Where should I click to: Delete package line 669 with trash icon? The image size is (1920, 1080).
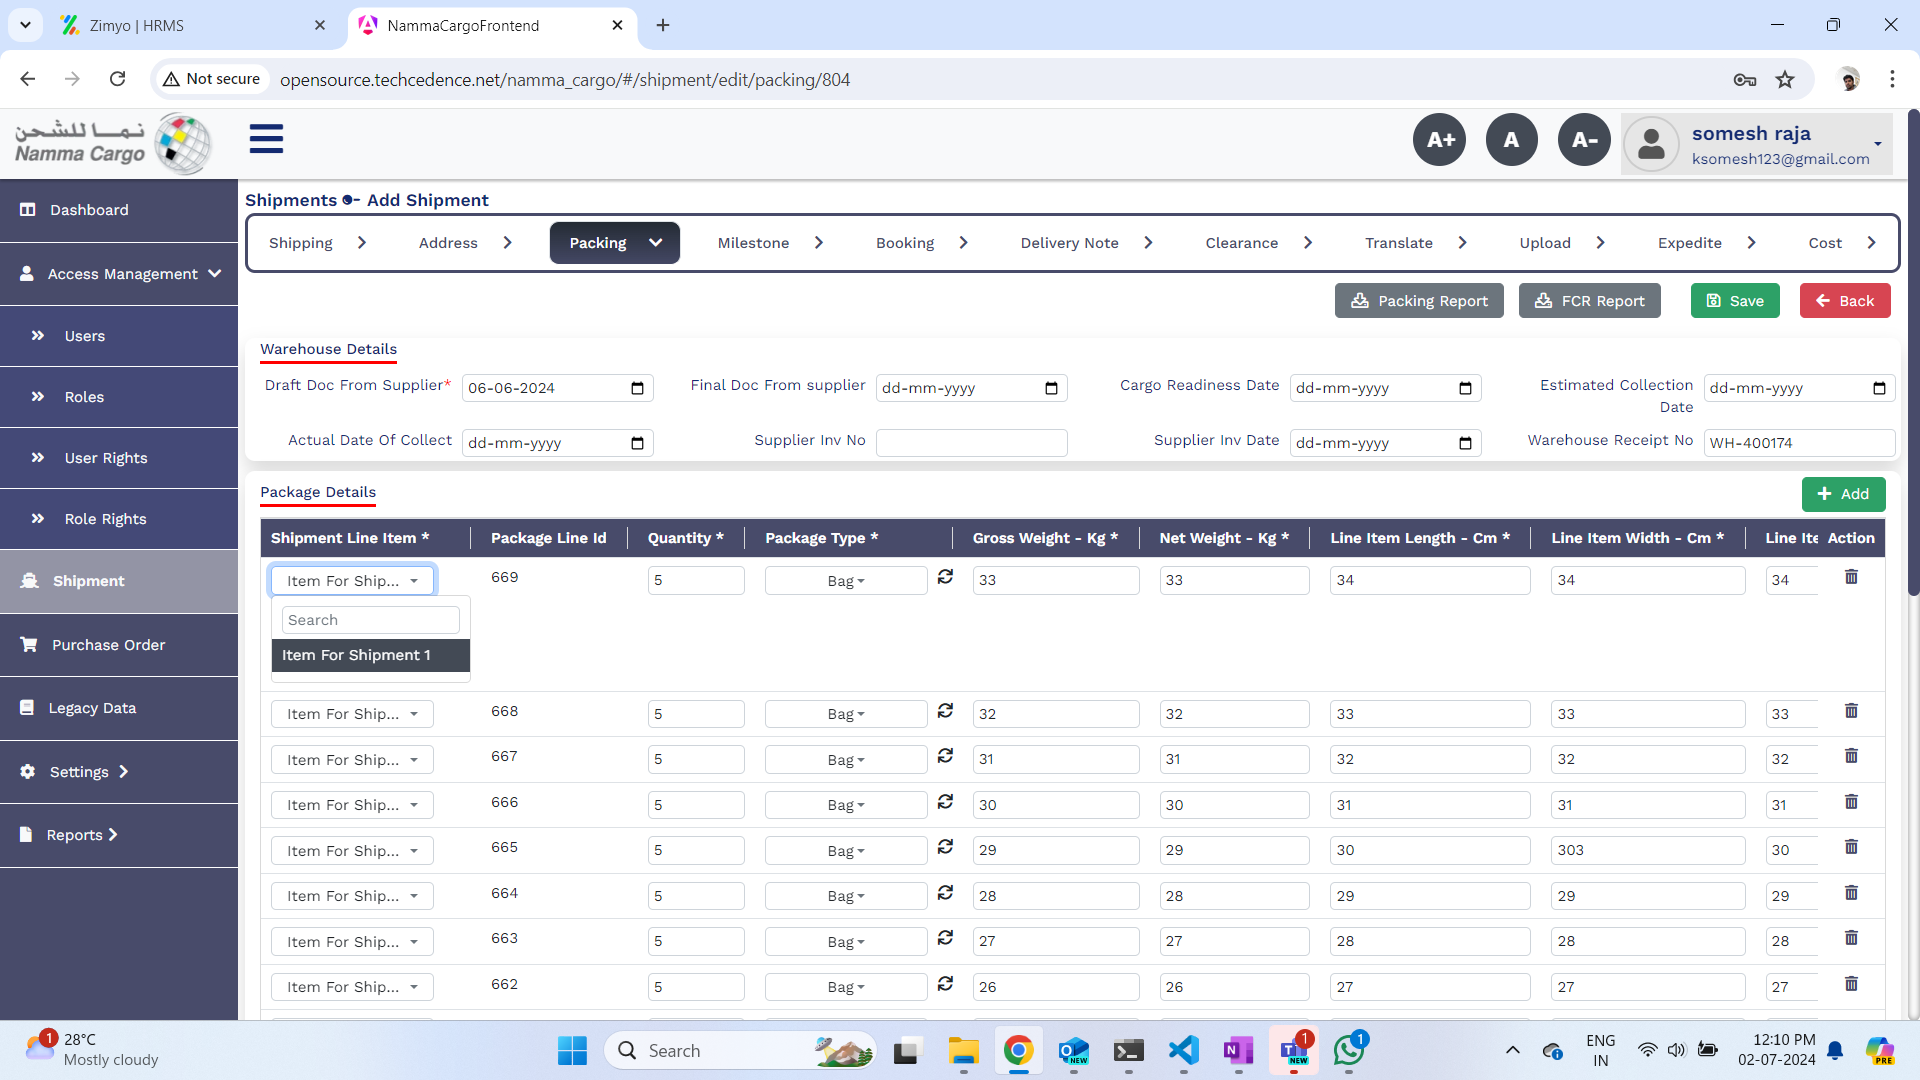(1851, 577)
